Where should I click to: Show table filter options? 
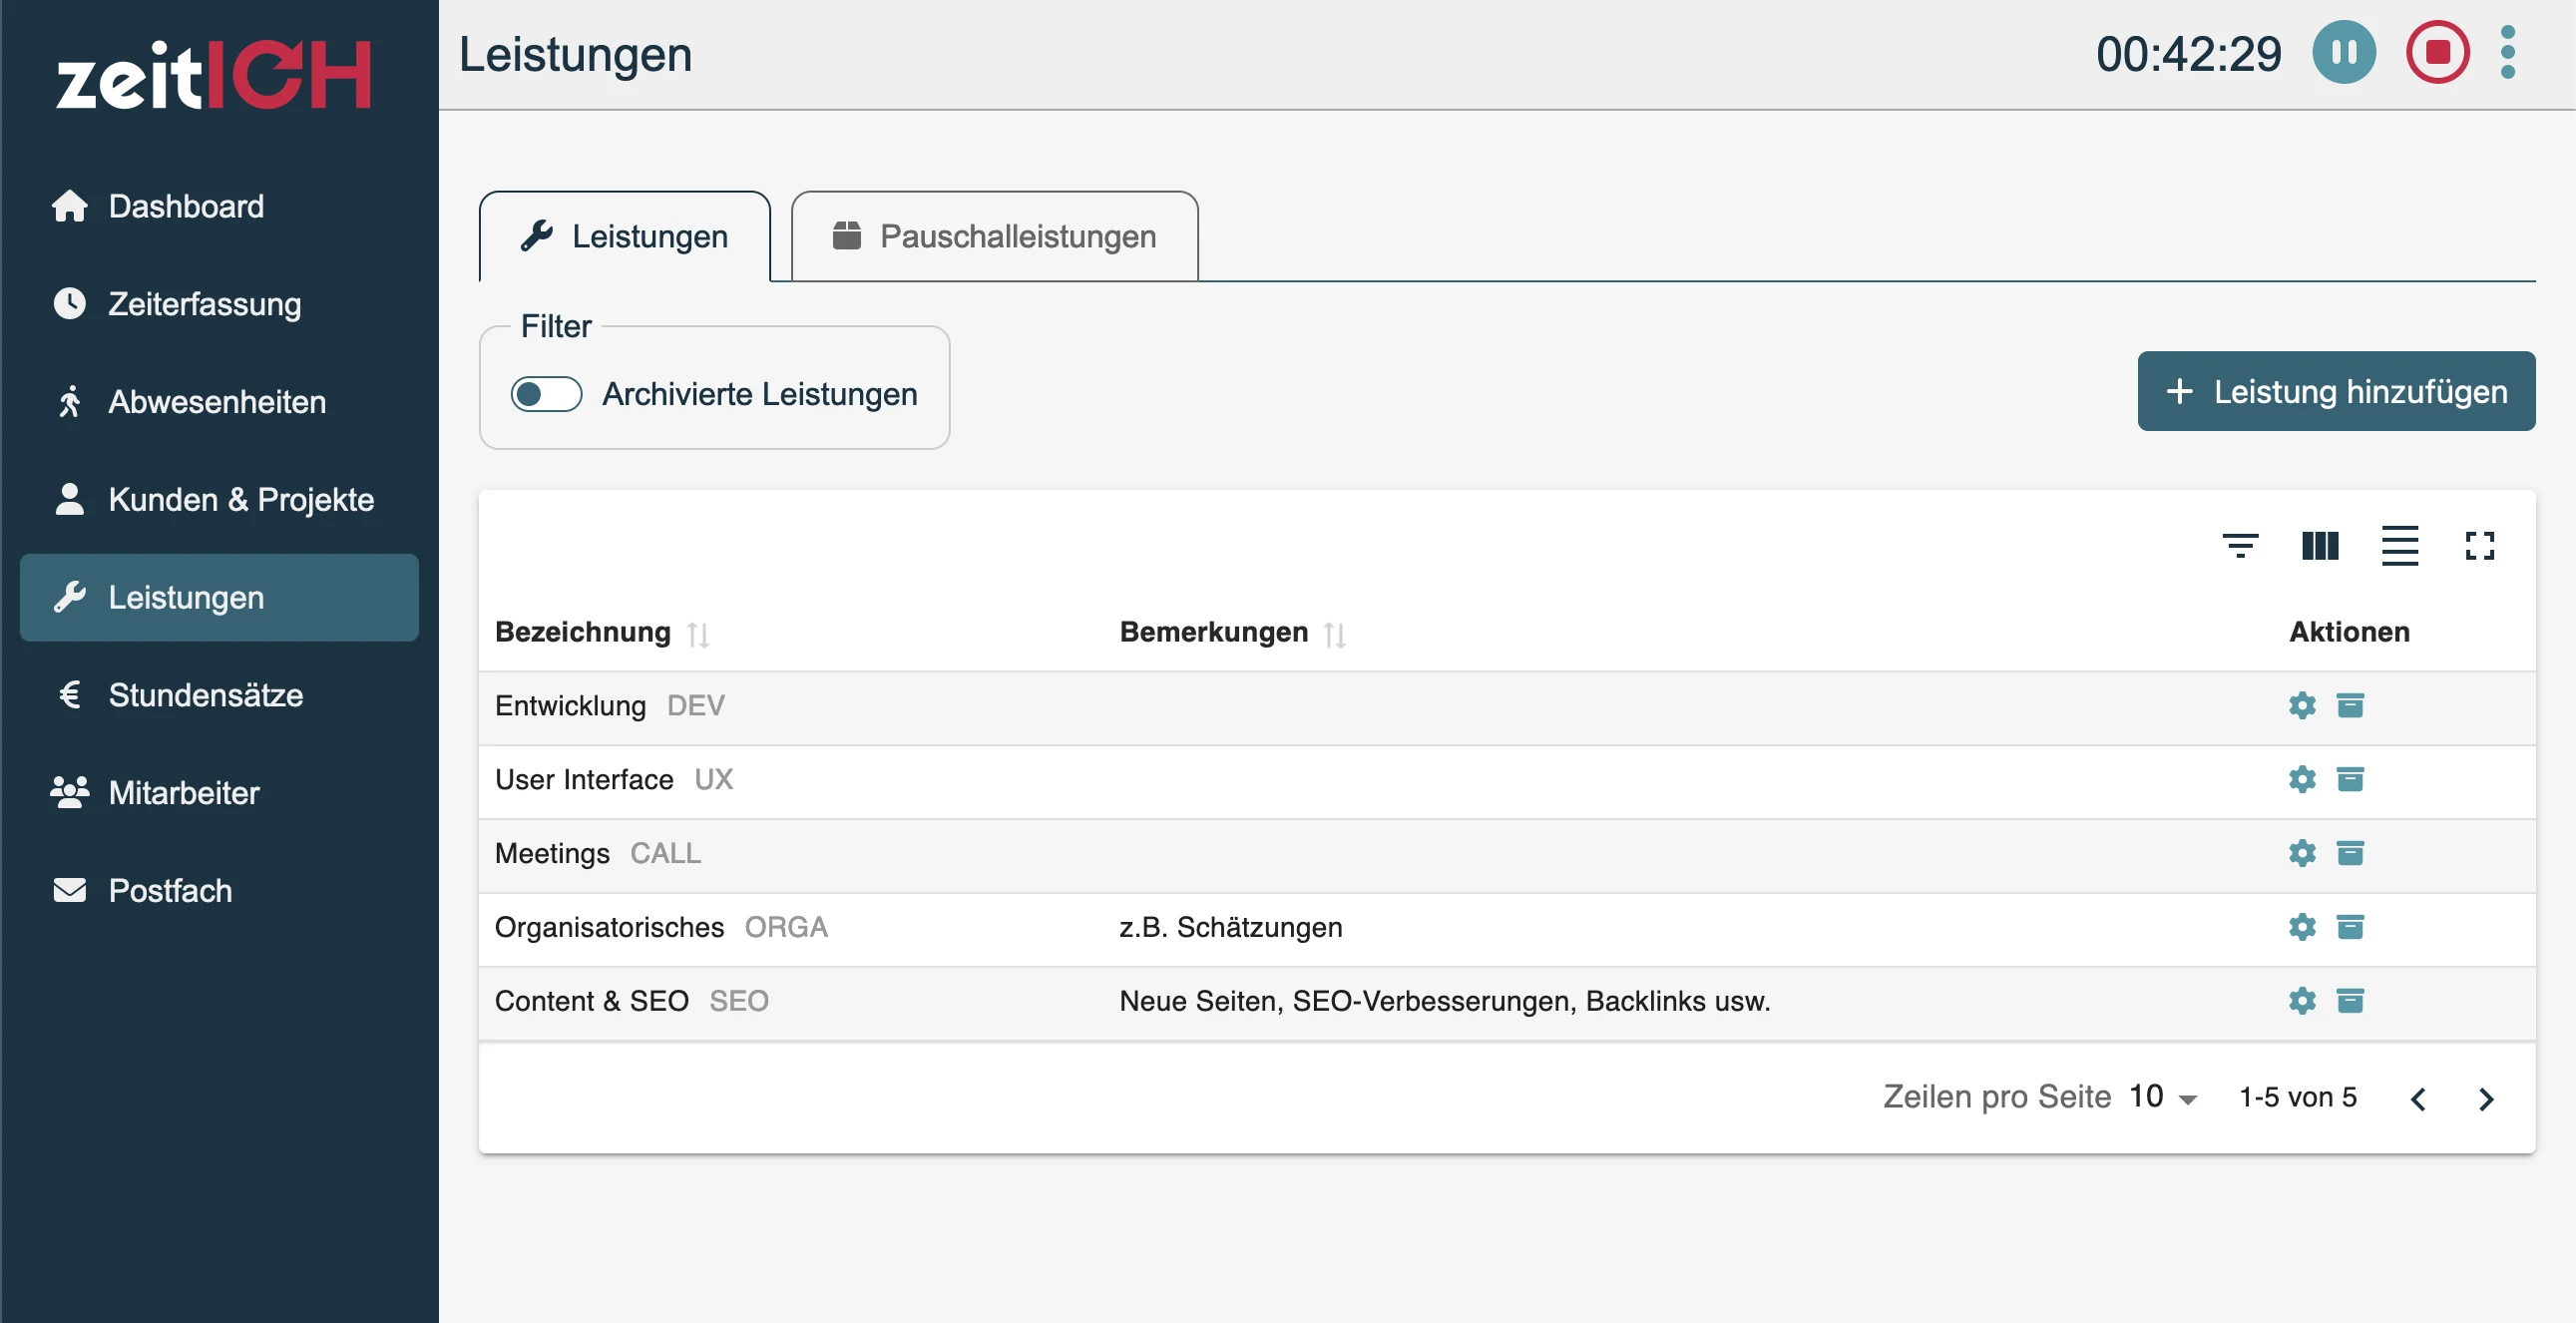(x=2240, y=546)
